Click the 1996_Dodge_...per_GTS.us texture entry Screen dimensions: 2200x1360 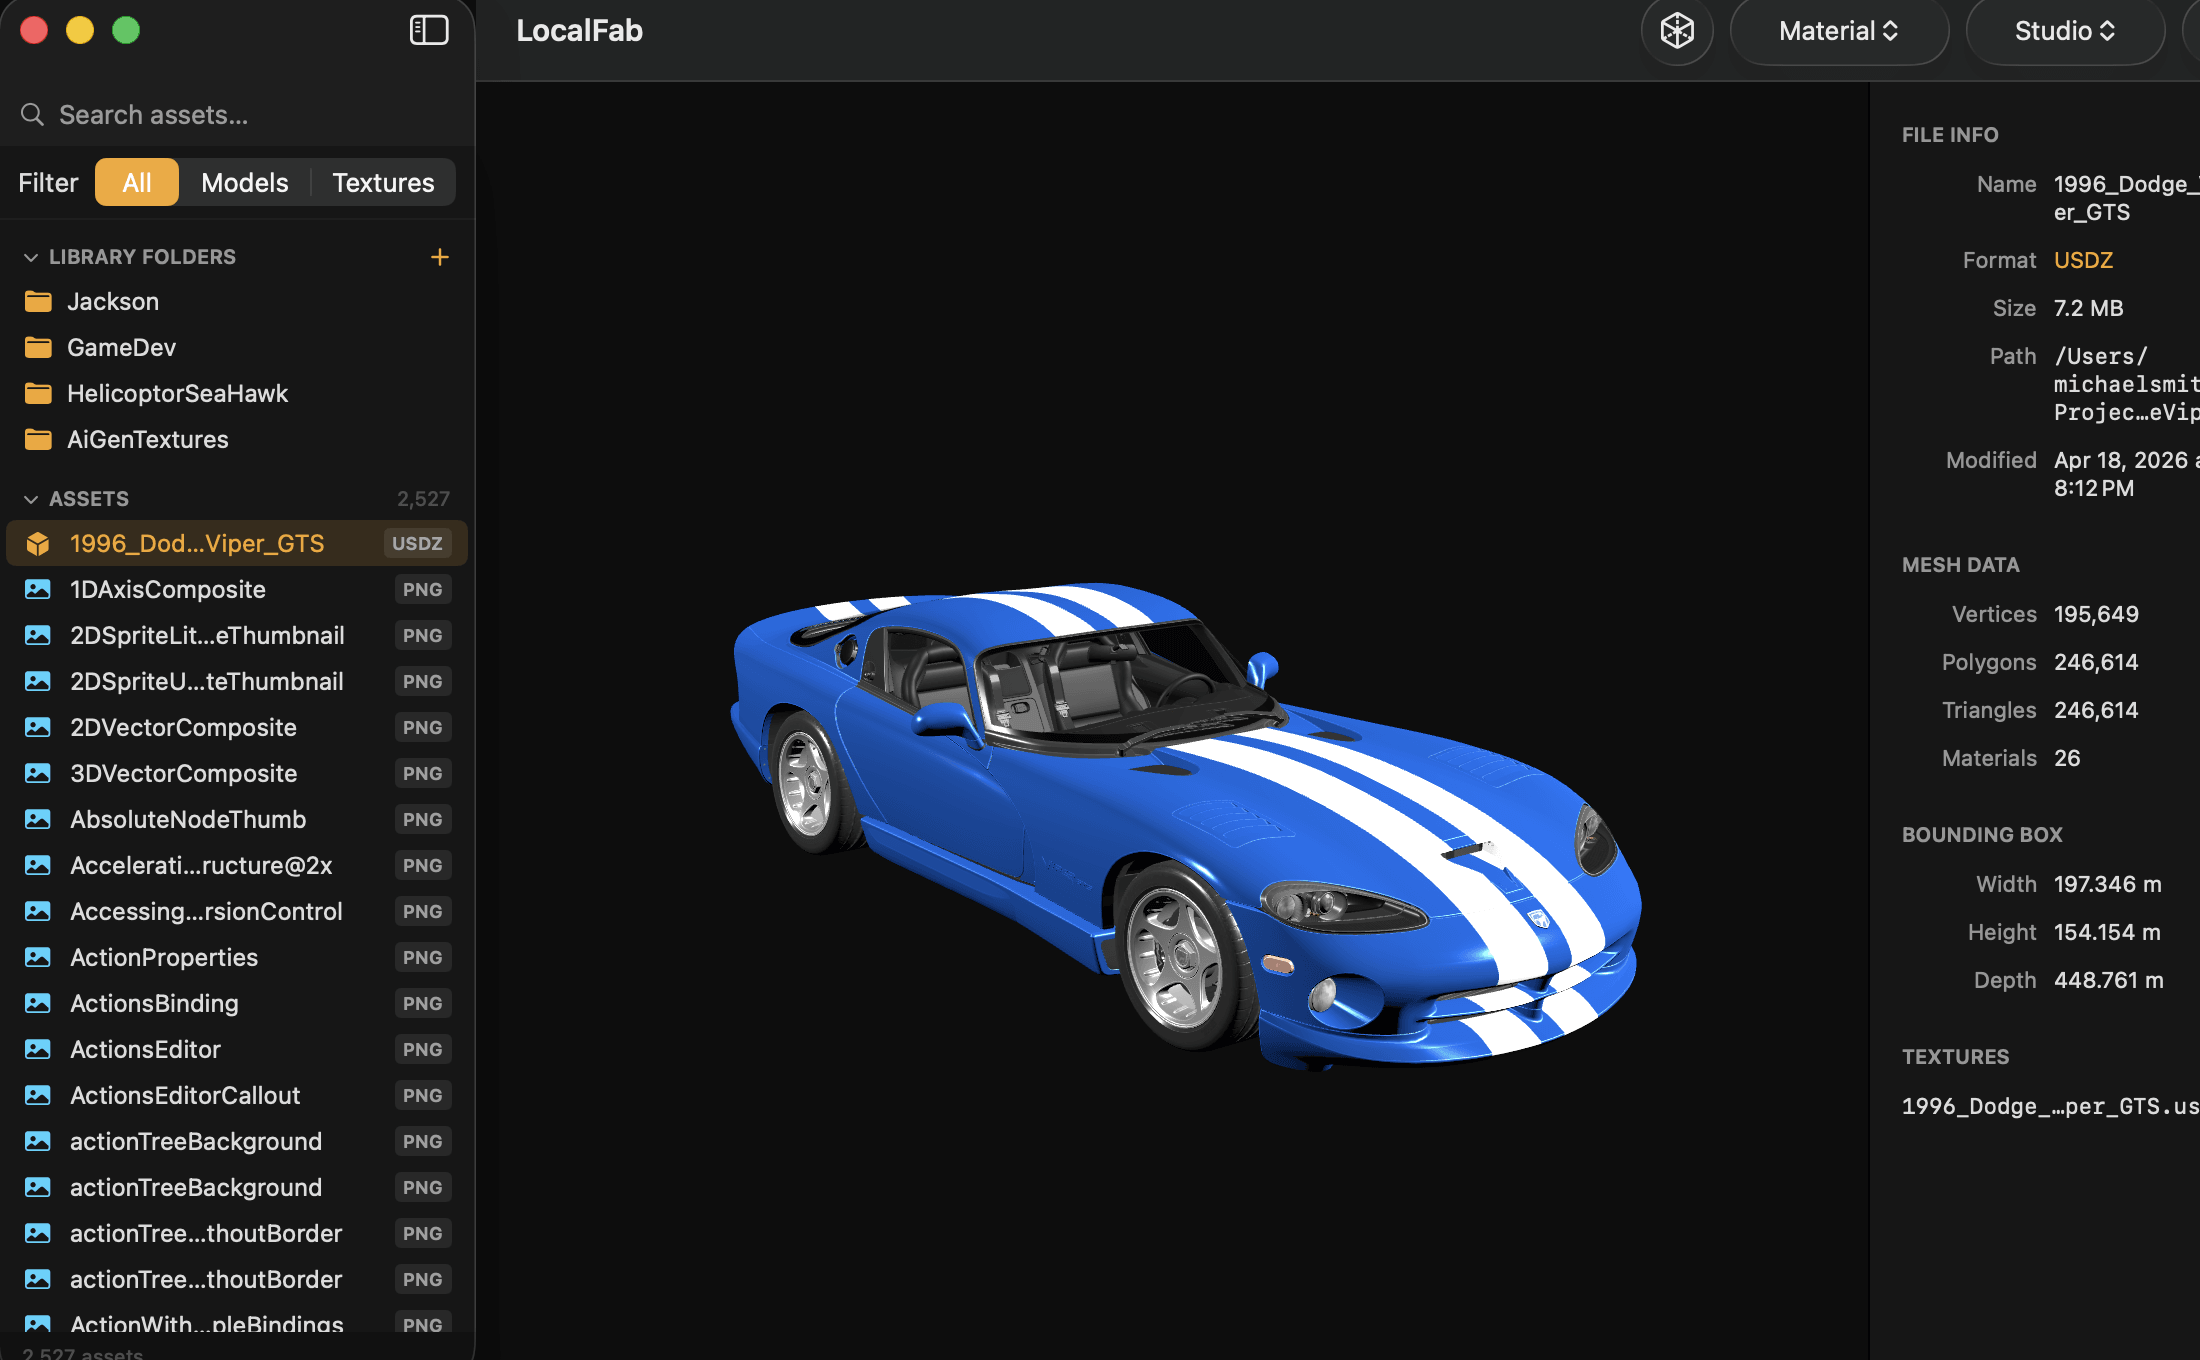(2050, 1106)
